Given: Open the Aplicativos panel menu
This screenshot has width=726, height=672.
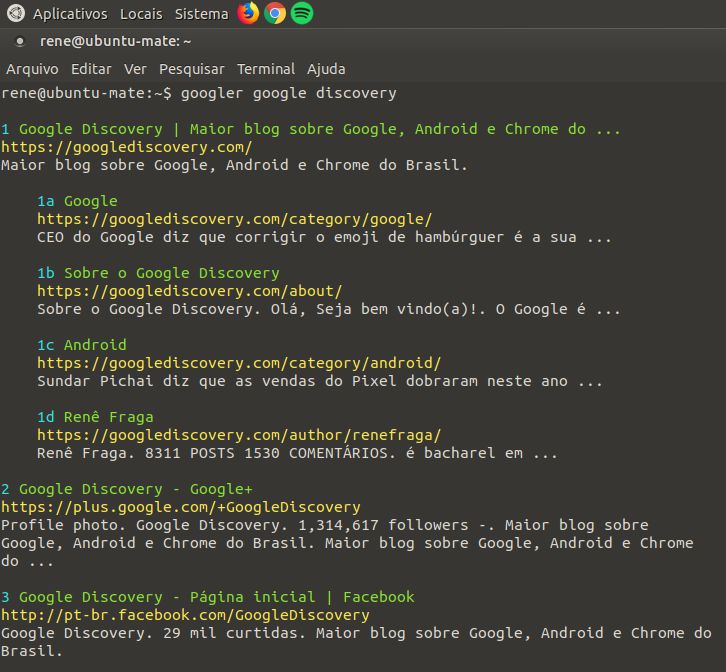Looking at the screenshot, I should pyautogui.click(x=70, y=14).
